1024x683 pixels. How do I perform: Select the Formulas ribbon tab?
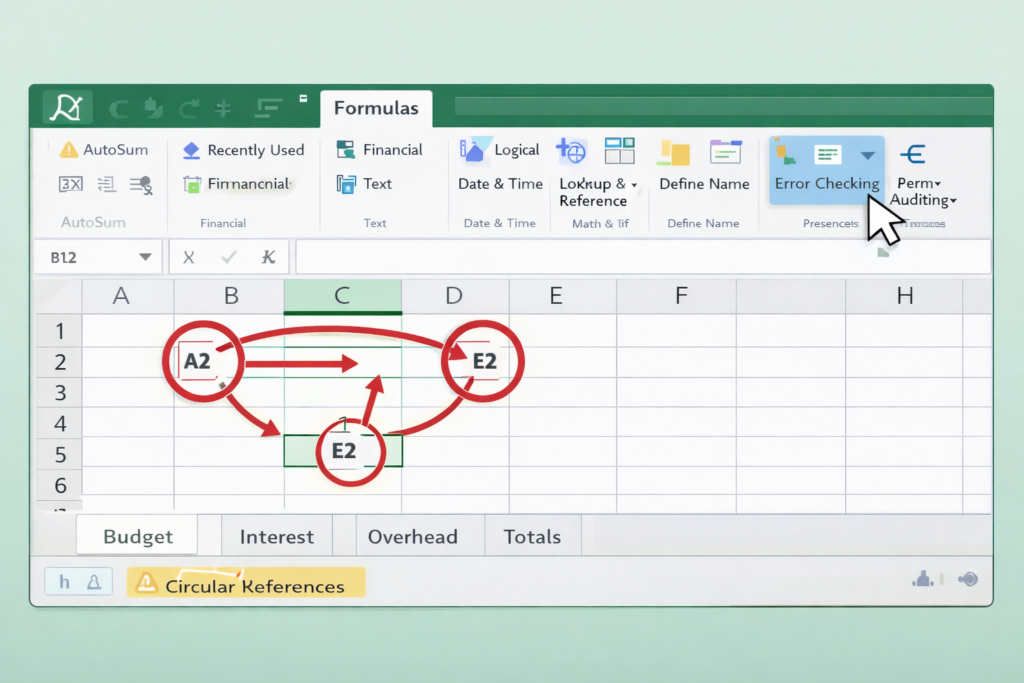[376, 108]
